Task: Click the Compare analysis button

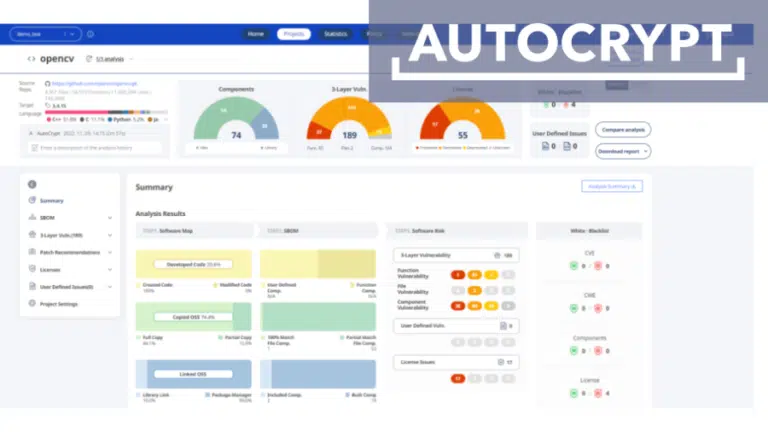Action: (x=622, y=129)
